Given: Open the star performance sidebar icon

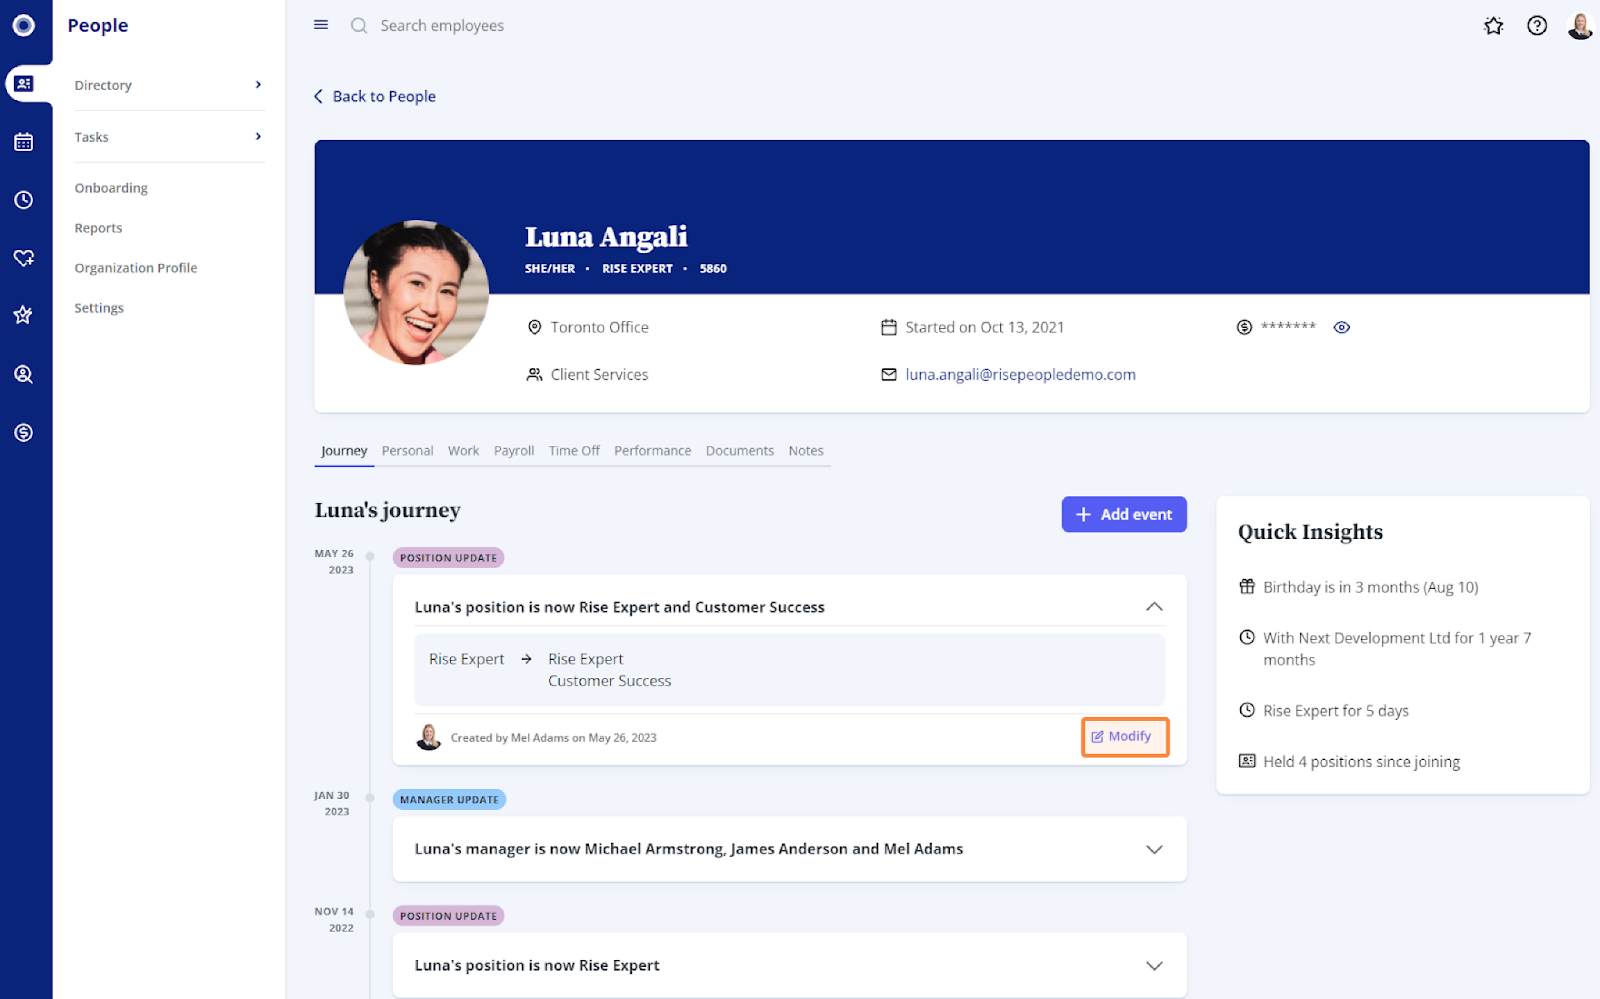Looking at the screenshot, I should pyautogui.click(x=24, y=315).
